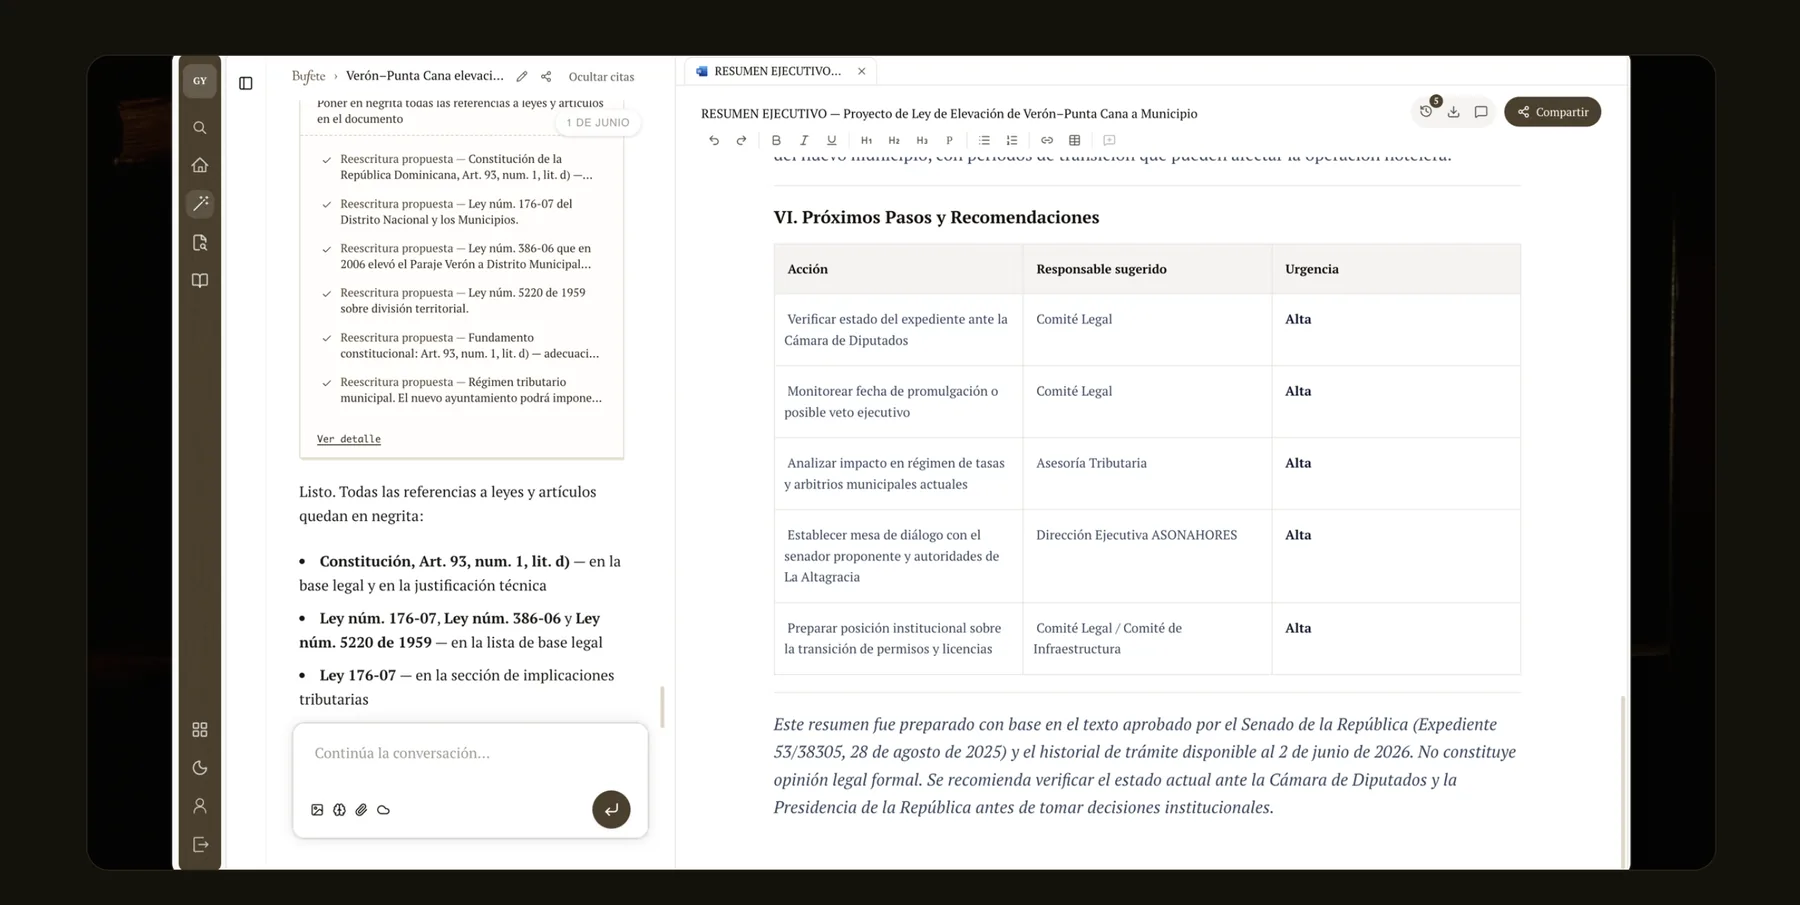Screen dimensions: 1800x905
Task: Open search from the left sidebar
Action: tap(200, 128)
